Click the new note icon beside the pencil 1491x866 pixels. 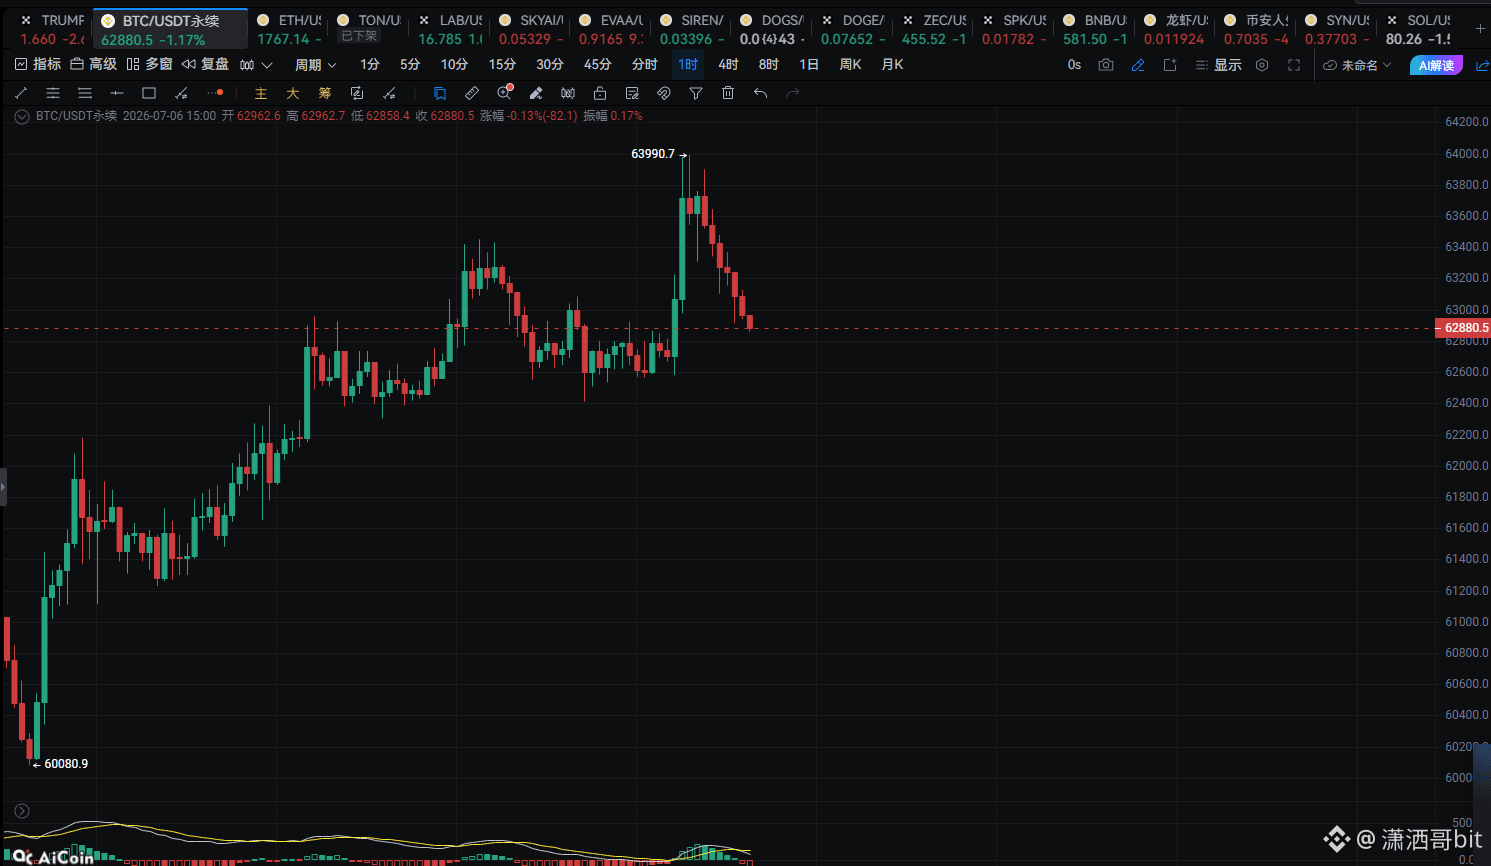click(1170, 65)
